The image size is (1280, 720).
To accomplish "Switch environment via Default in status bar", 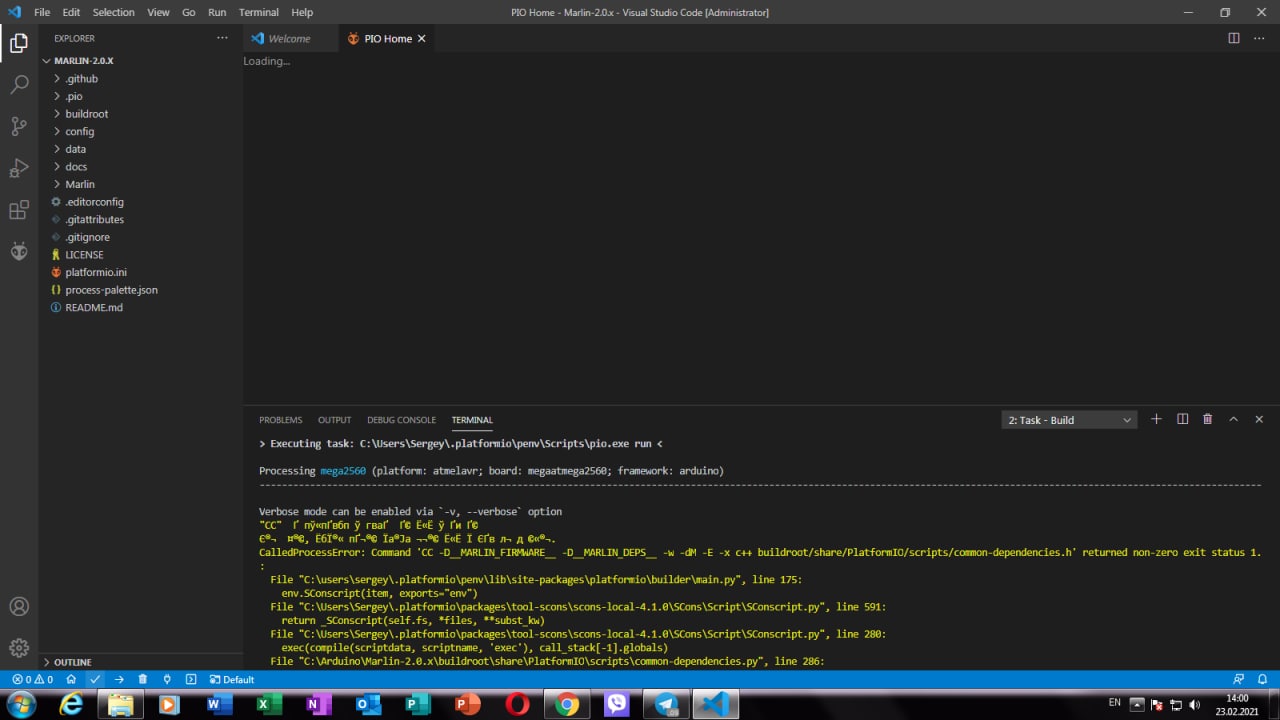I will click(232, 679).
